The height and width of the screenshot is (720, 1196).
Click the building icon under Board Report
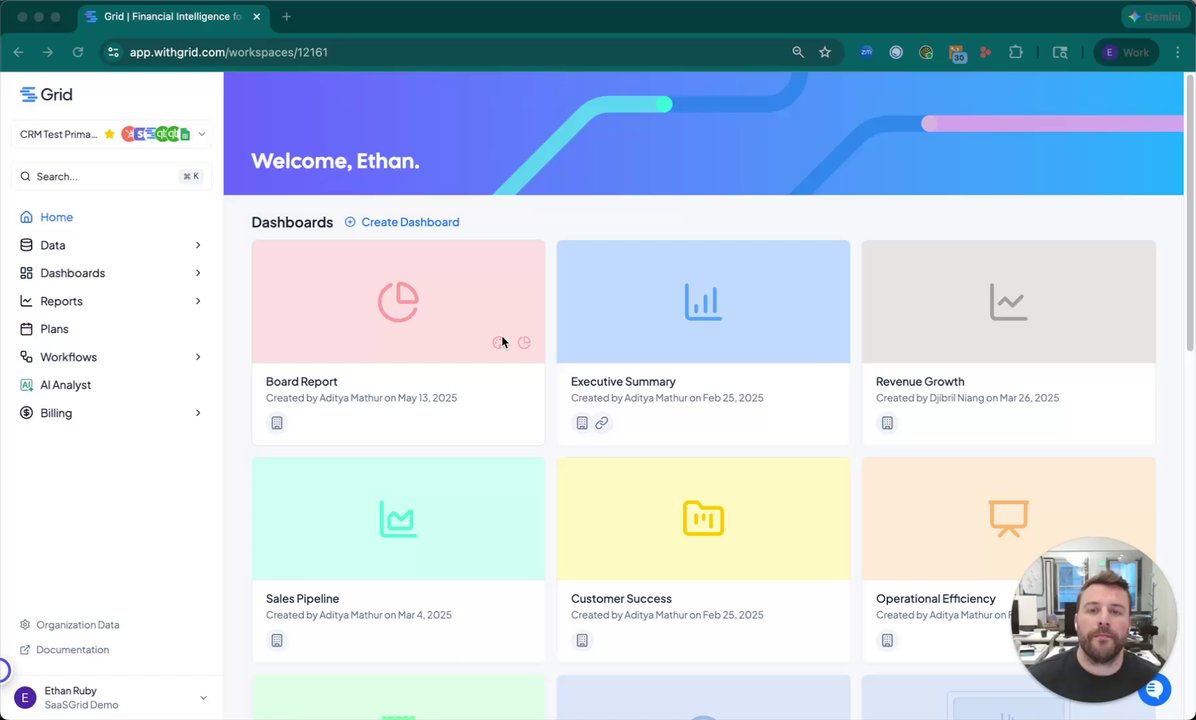(x=277, y=423)
